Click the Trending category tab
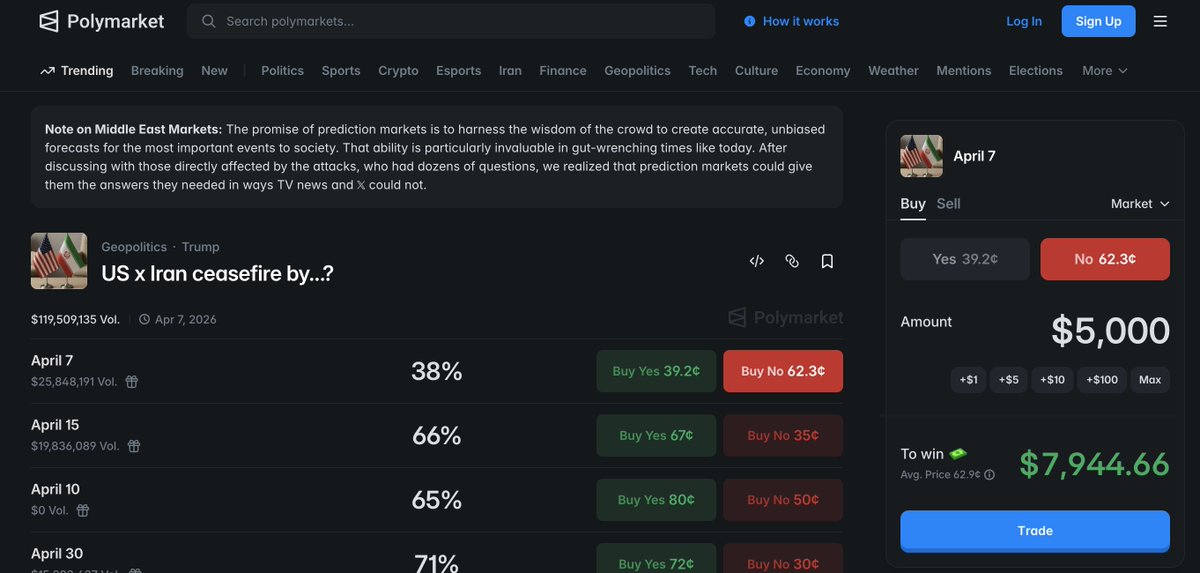This screenshot has width=1200, height=573. pyautogui.click(x=77, y=71)
